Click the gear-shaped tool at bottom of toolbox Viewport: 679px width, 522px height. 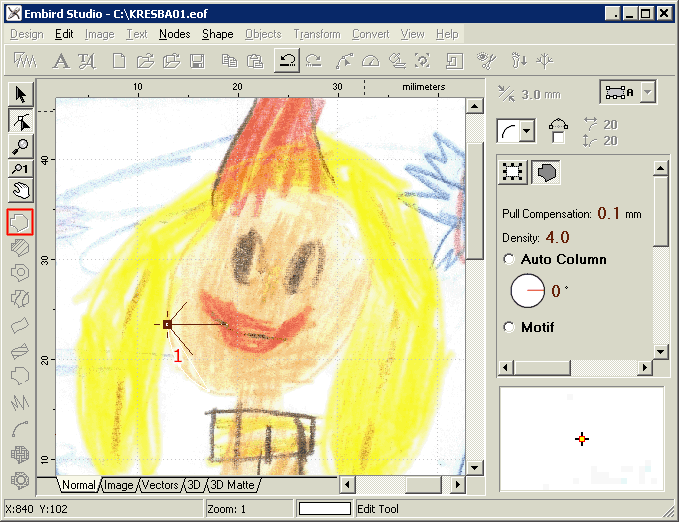[20, 480]
